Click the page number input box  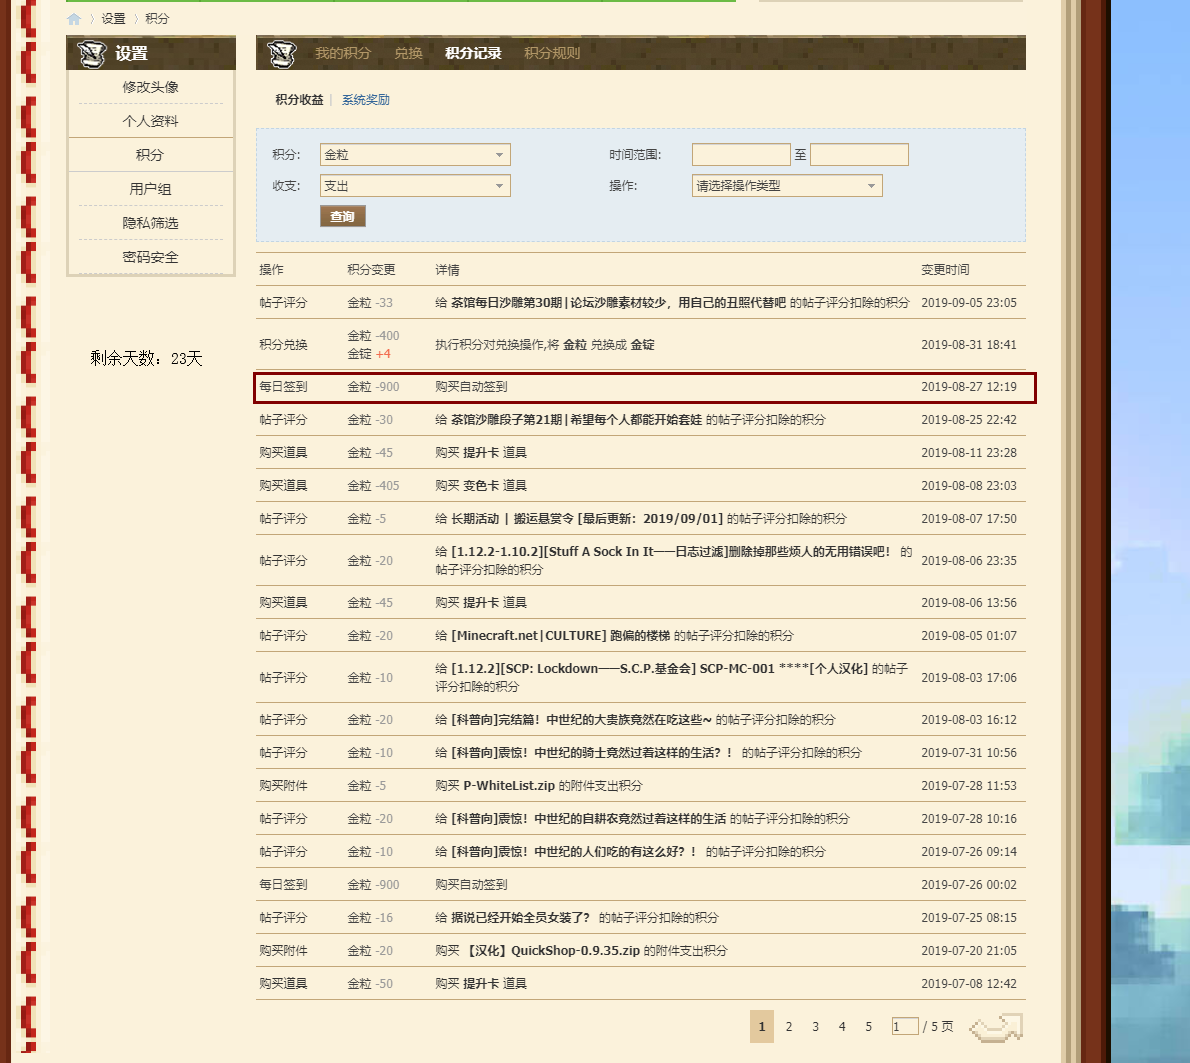(904, 1027)
